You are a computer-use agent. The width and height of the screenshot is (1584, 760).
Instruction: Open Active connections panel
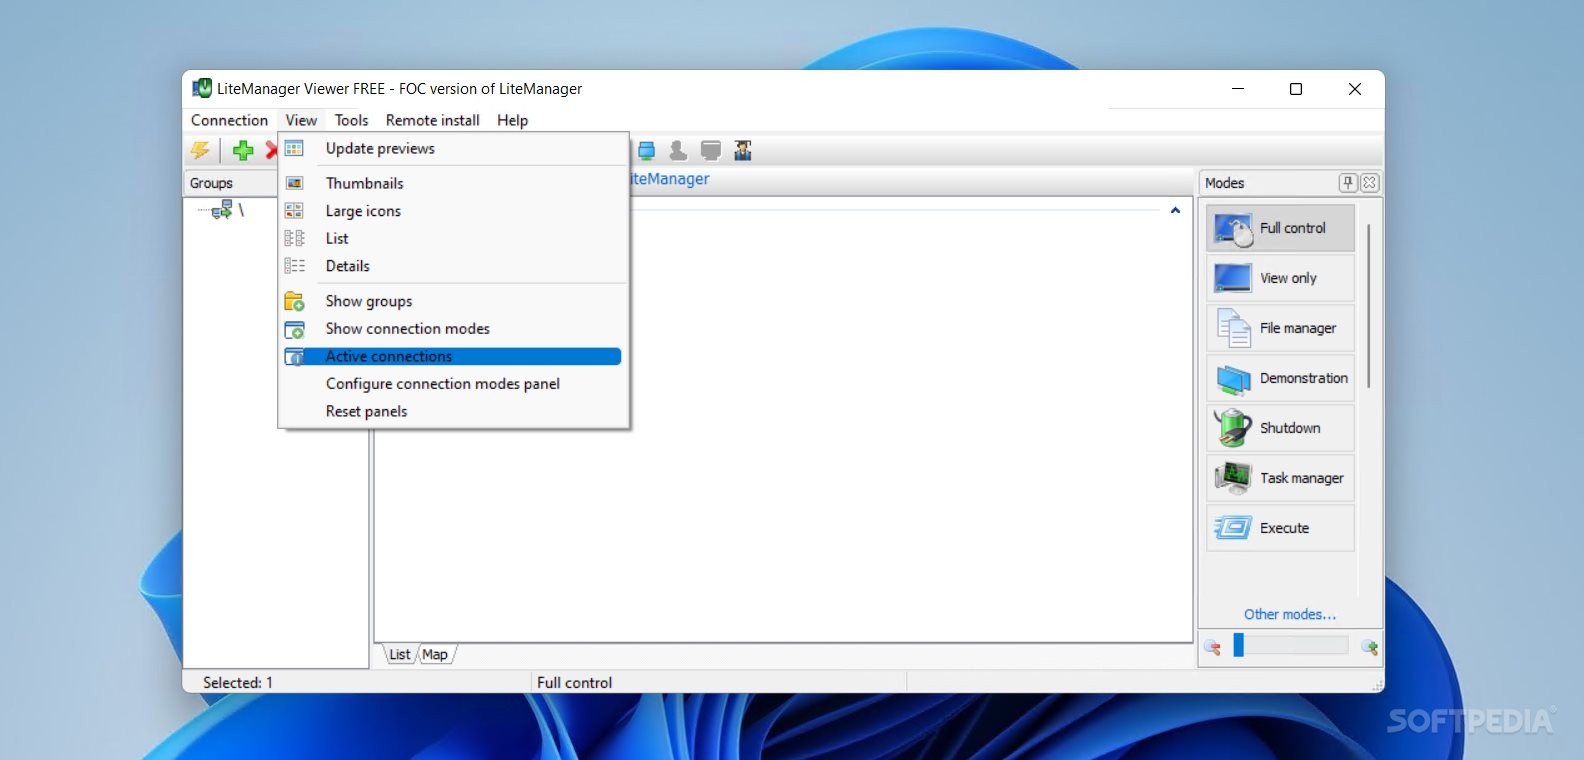(x=454, y=356)
